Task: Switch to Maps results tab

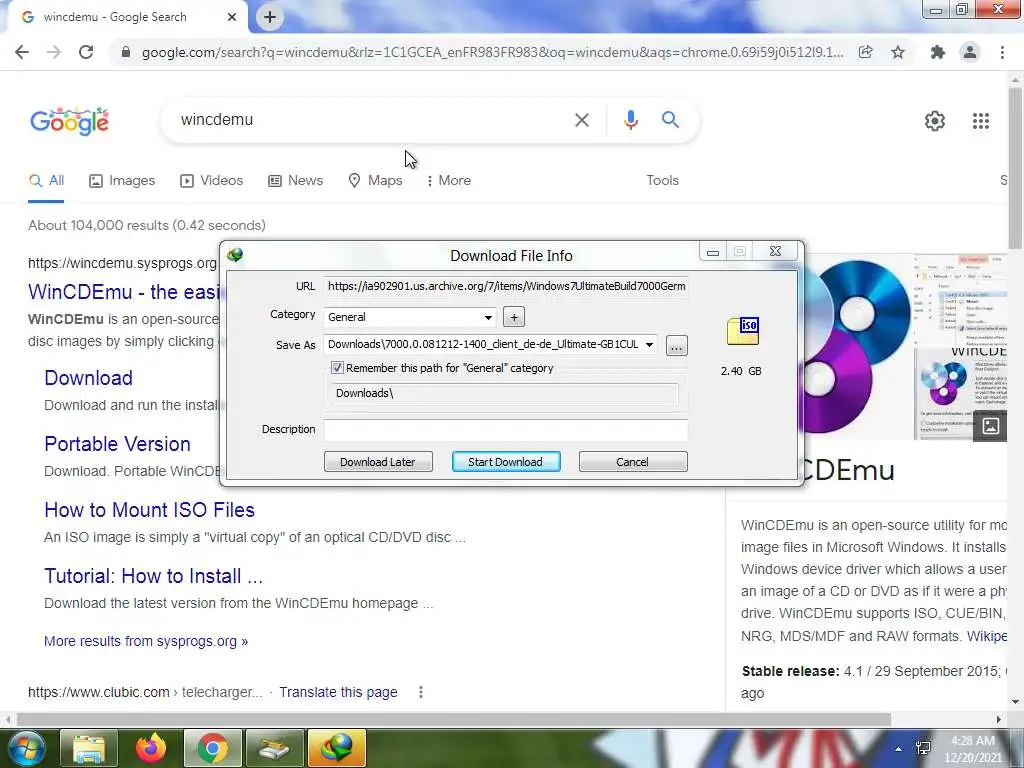Action: click(x=376, y=181)
